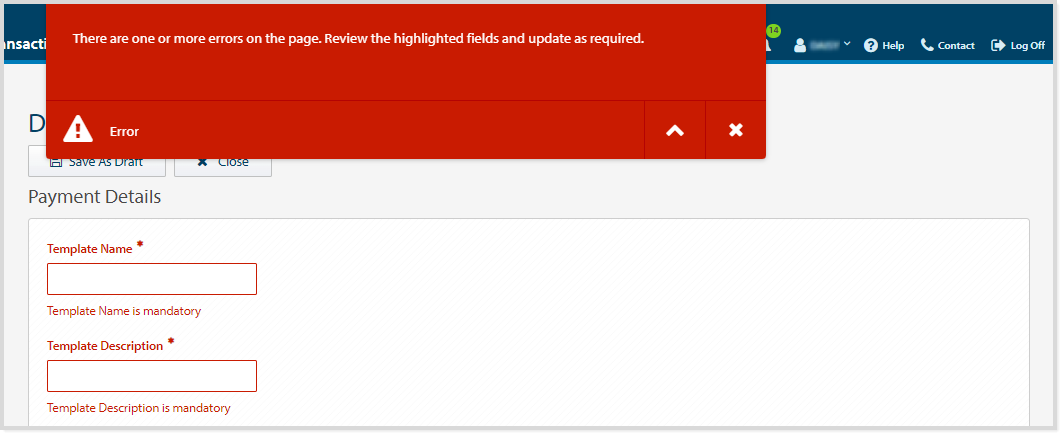Click the Template Name is mandatory message
The image size is (1063, 436).
124,311
